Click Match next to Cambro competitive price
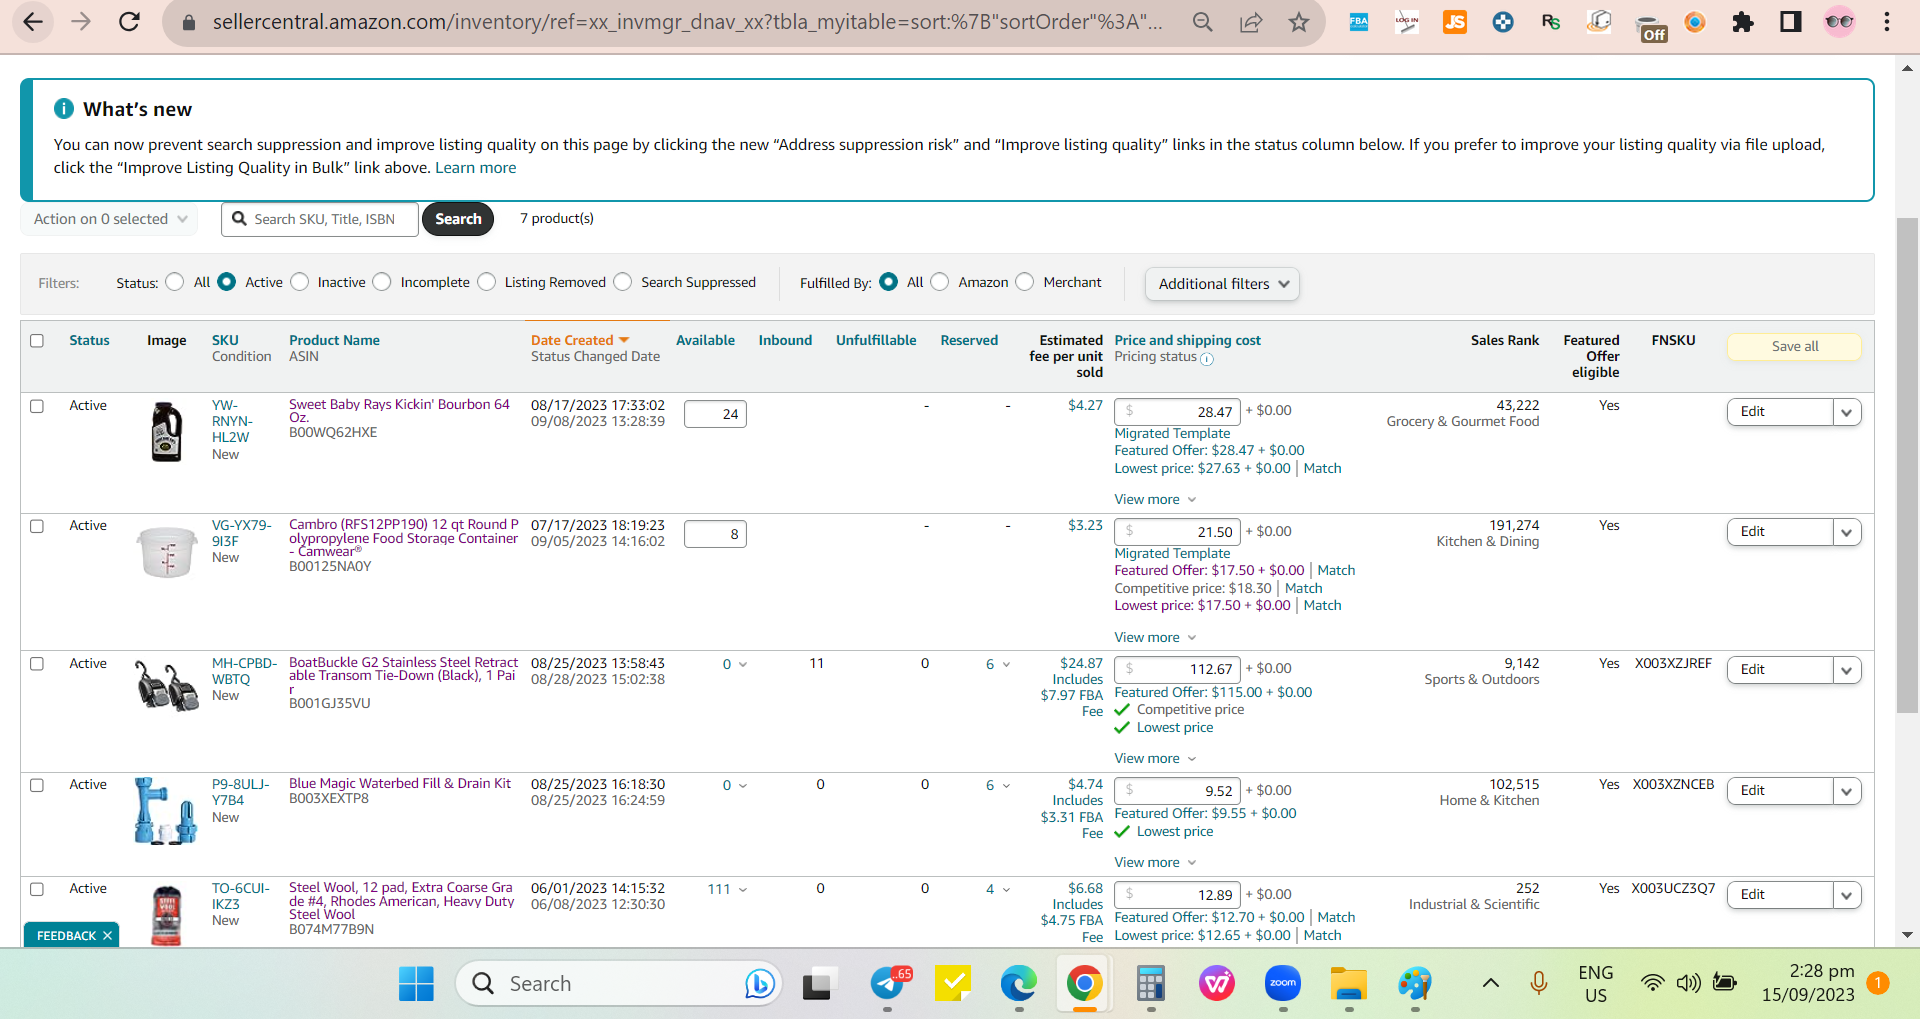1920x1019 pixels. tap(1303, 588)
